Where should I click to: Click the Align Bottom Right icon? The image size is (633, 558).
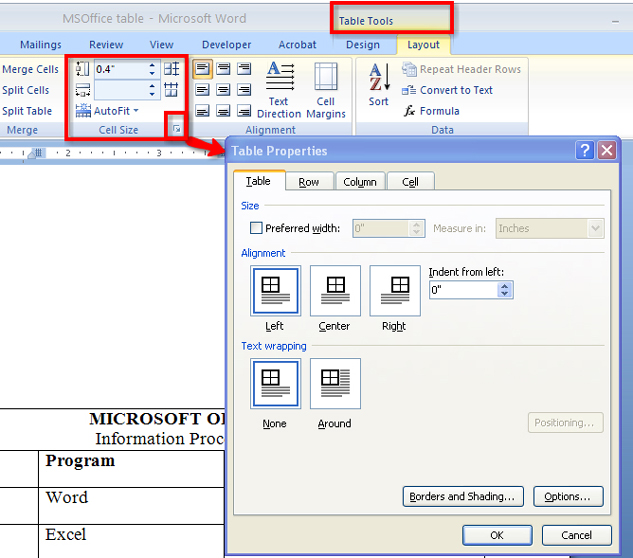pos(244,110)
